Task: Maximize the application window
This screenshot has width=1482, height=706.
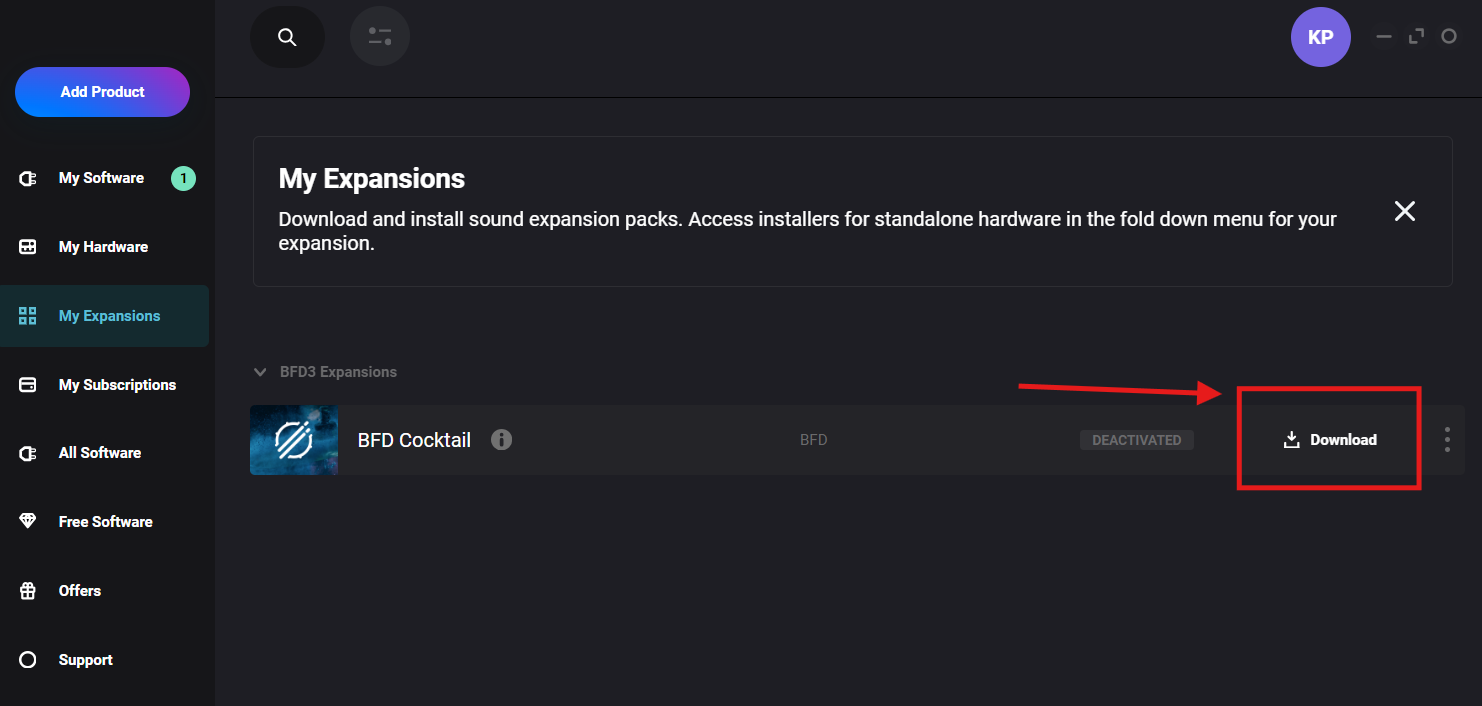Action: pyautogui.click(x=1416, y=37)
